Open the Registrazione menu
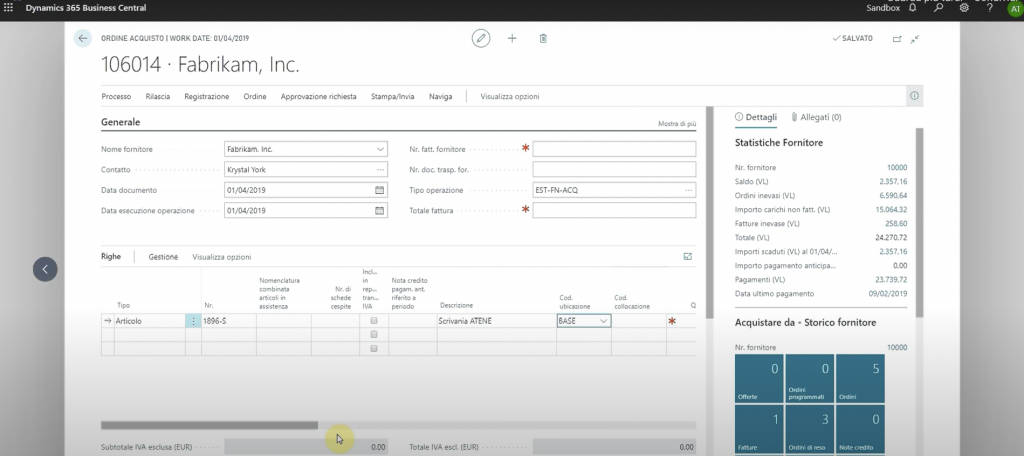The image size is (1024, 456). pos(206,96)
